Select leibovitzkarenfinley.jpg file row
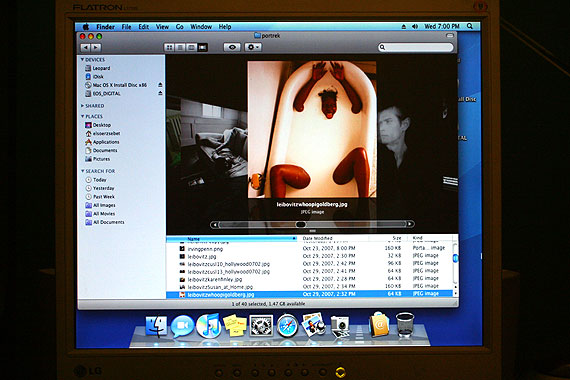Image resolution: width=570 pixels, height=380 pixels. (310, 279)
